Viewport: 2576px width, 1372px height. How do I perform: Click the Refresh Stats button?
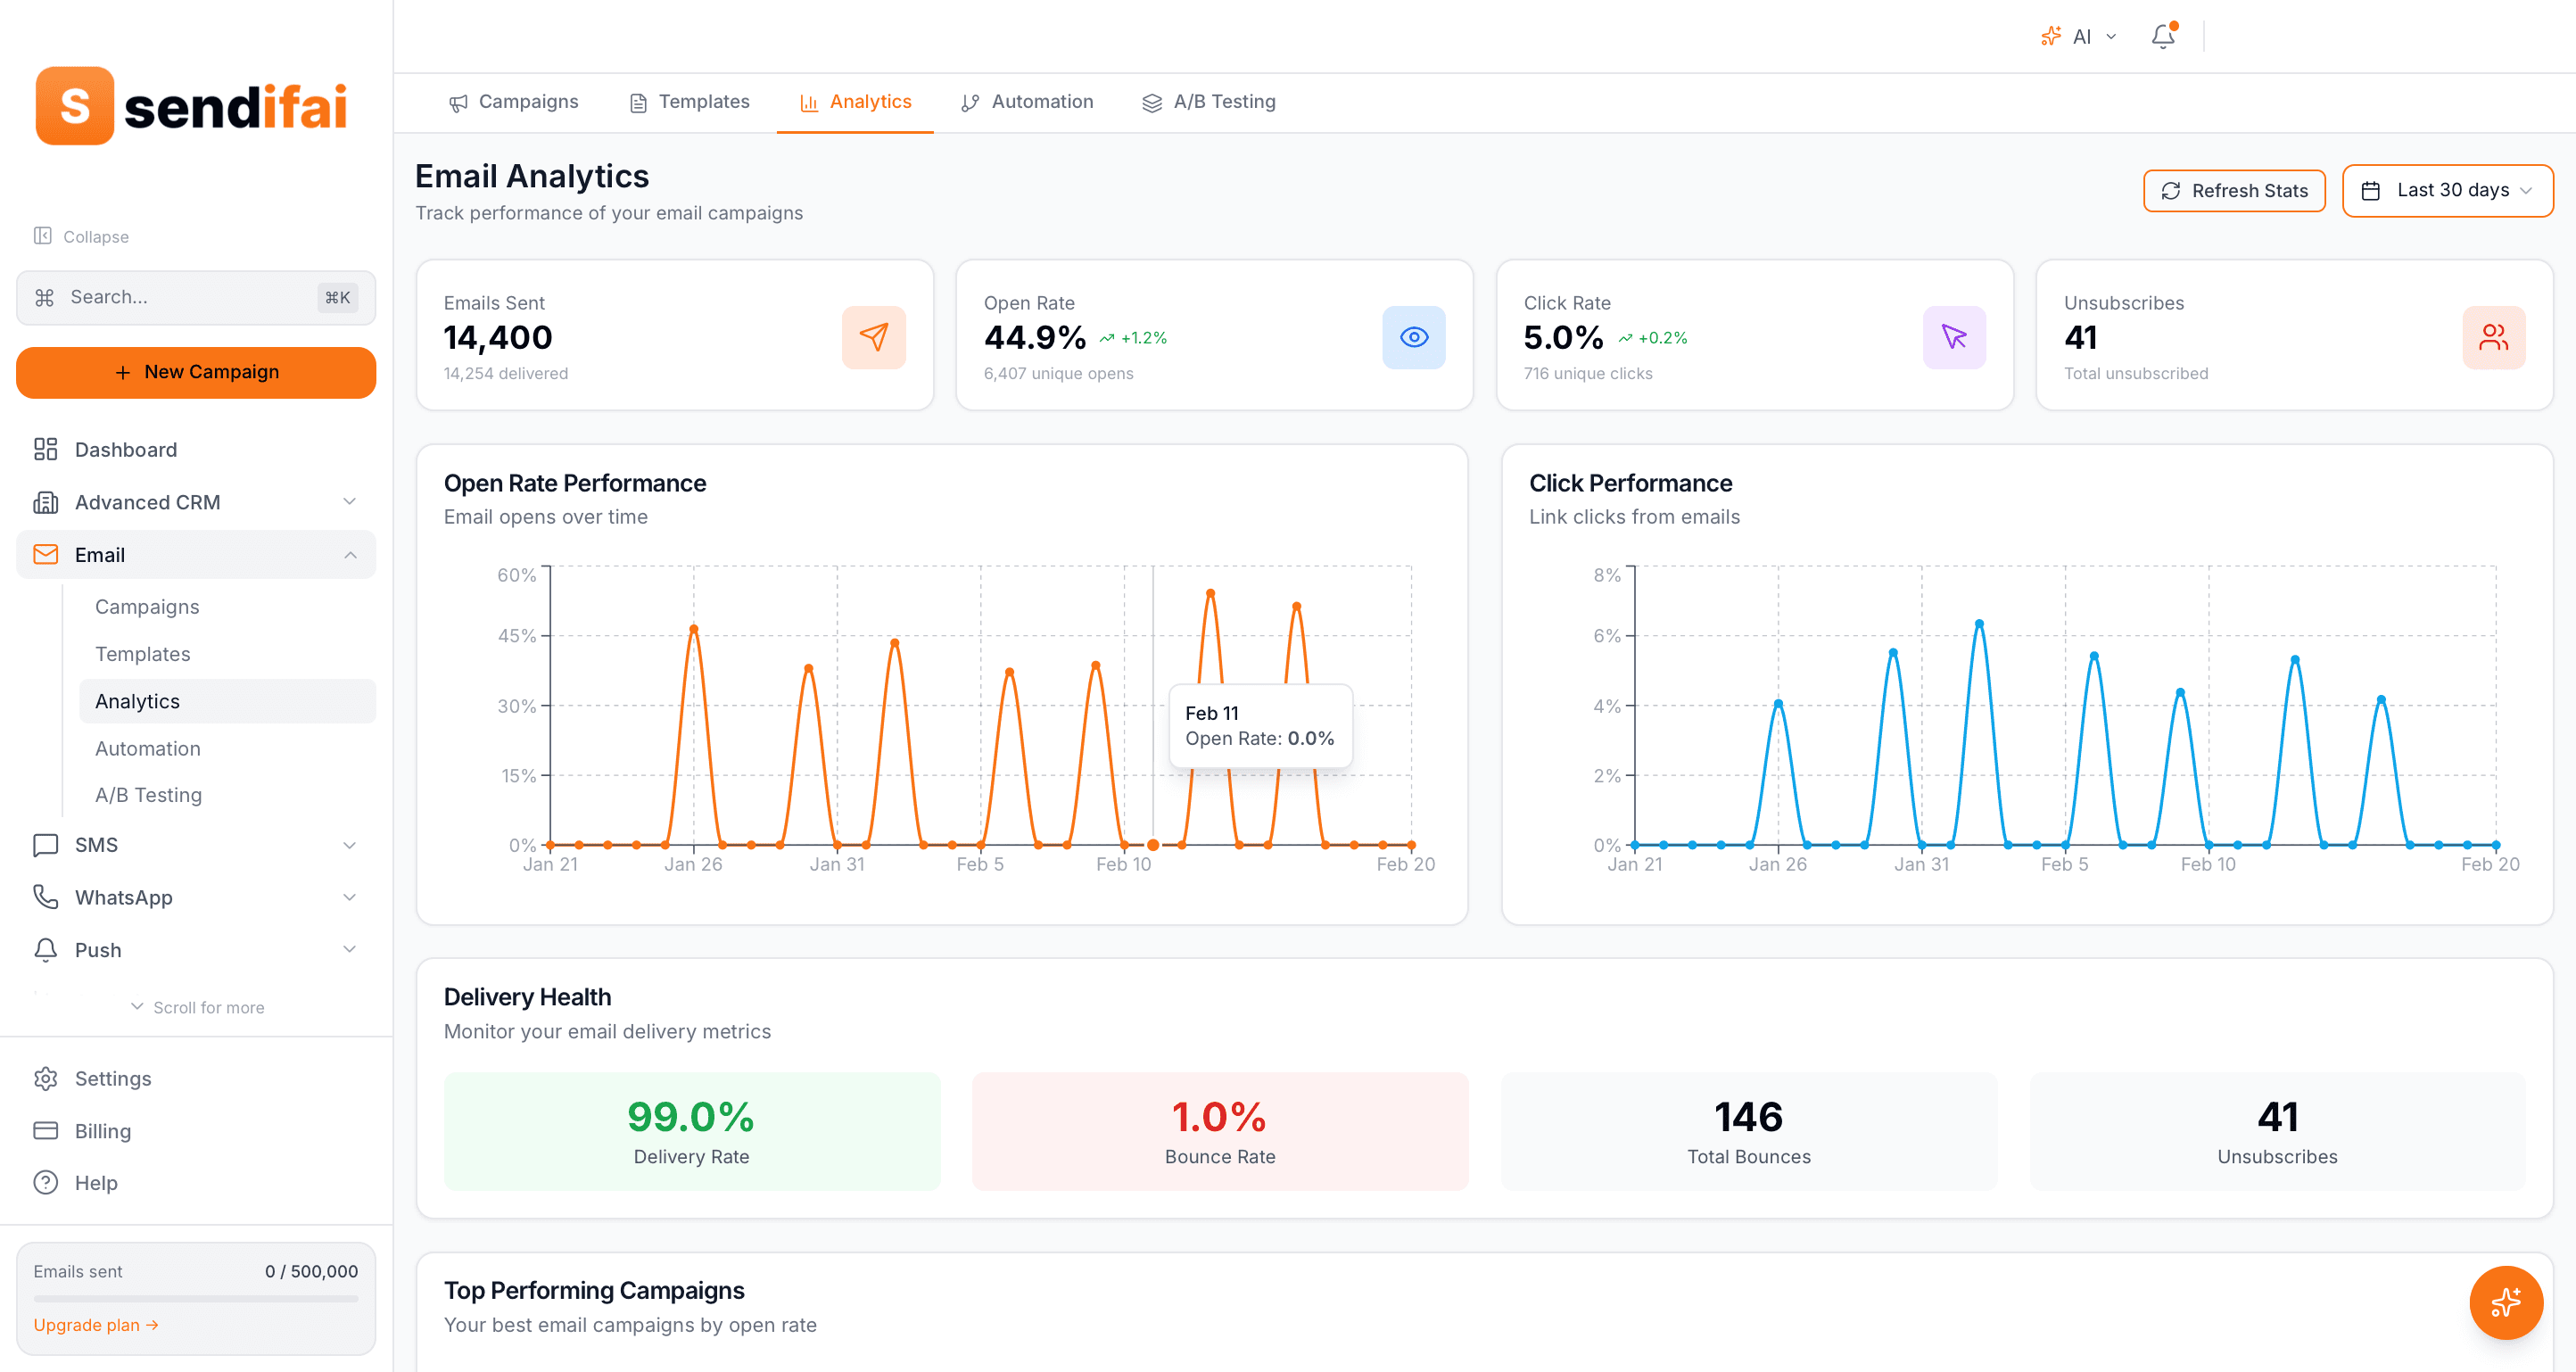click(x=2234, y=190)
